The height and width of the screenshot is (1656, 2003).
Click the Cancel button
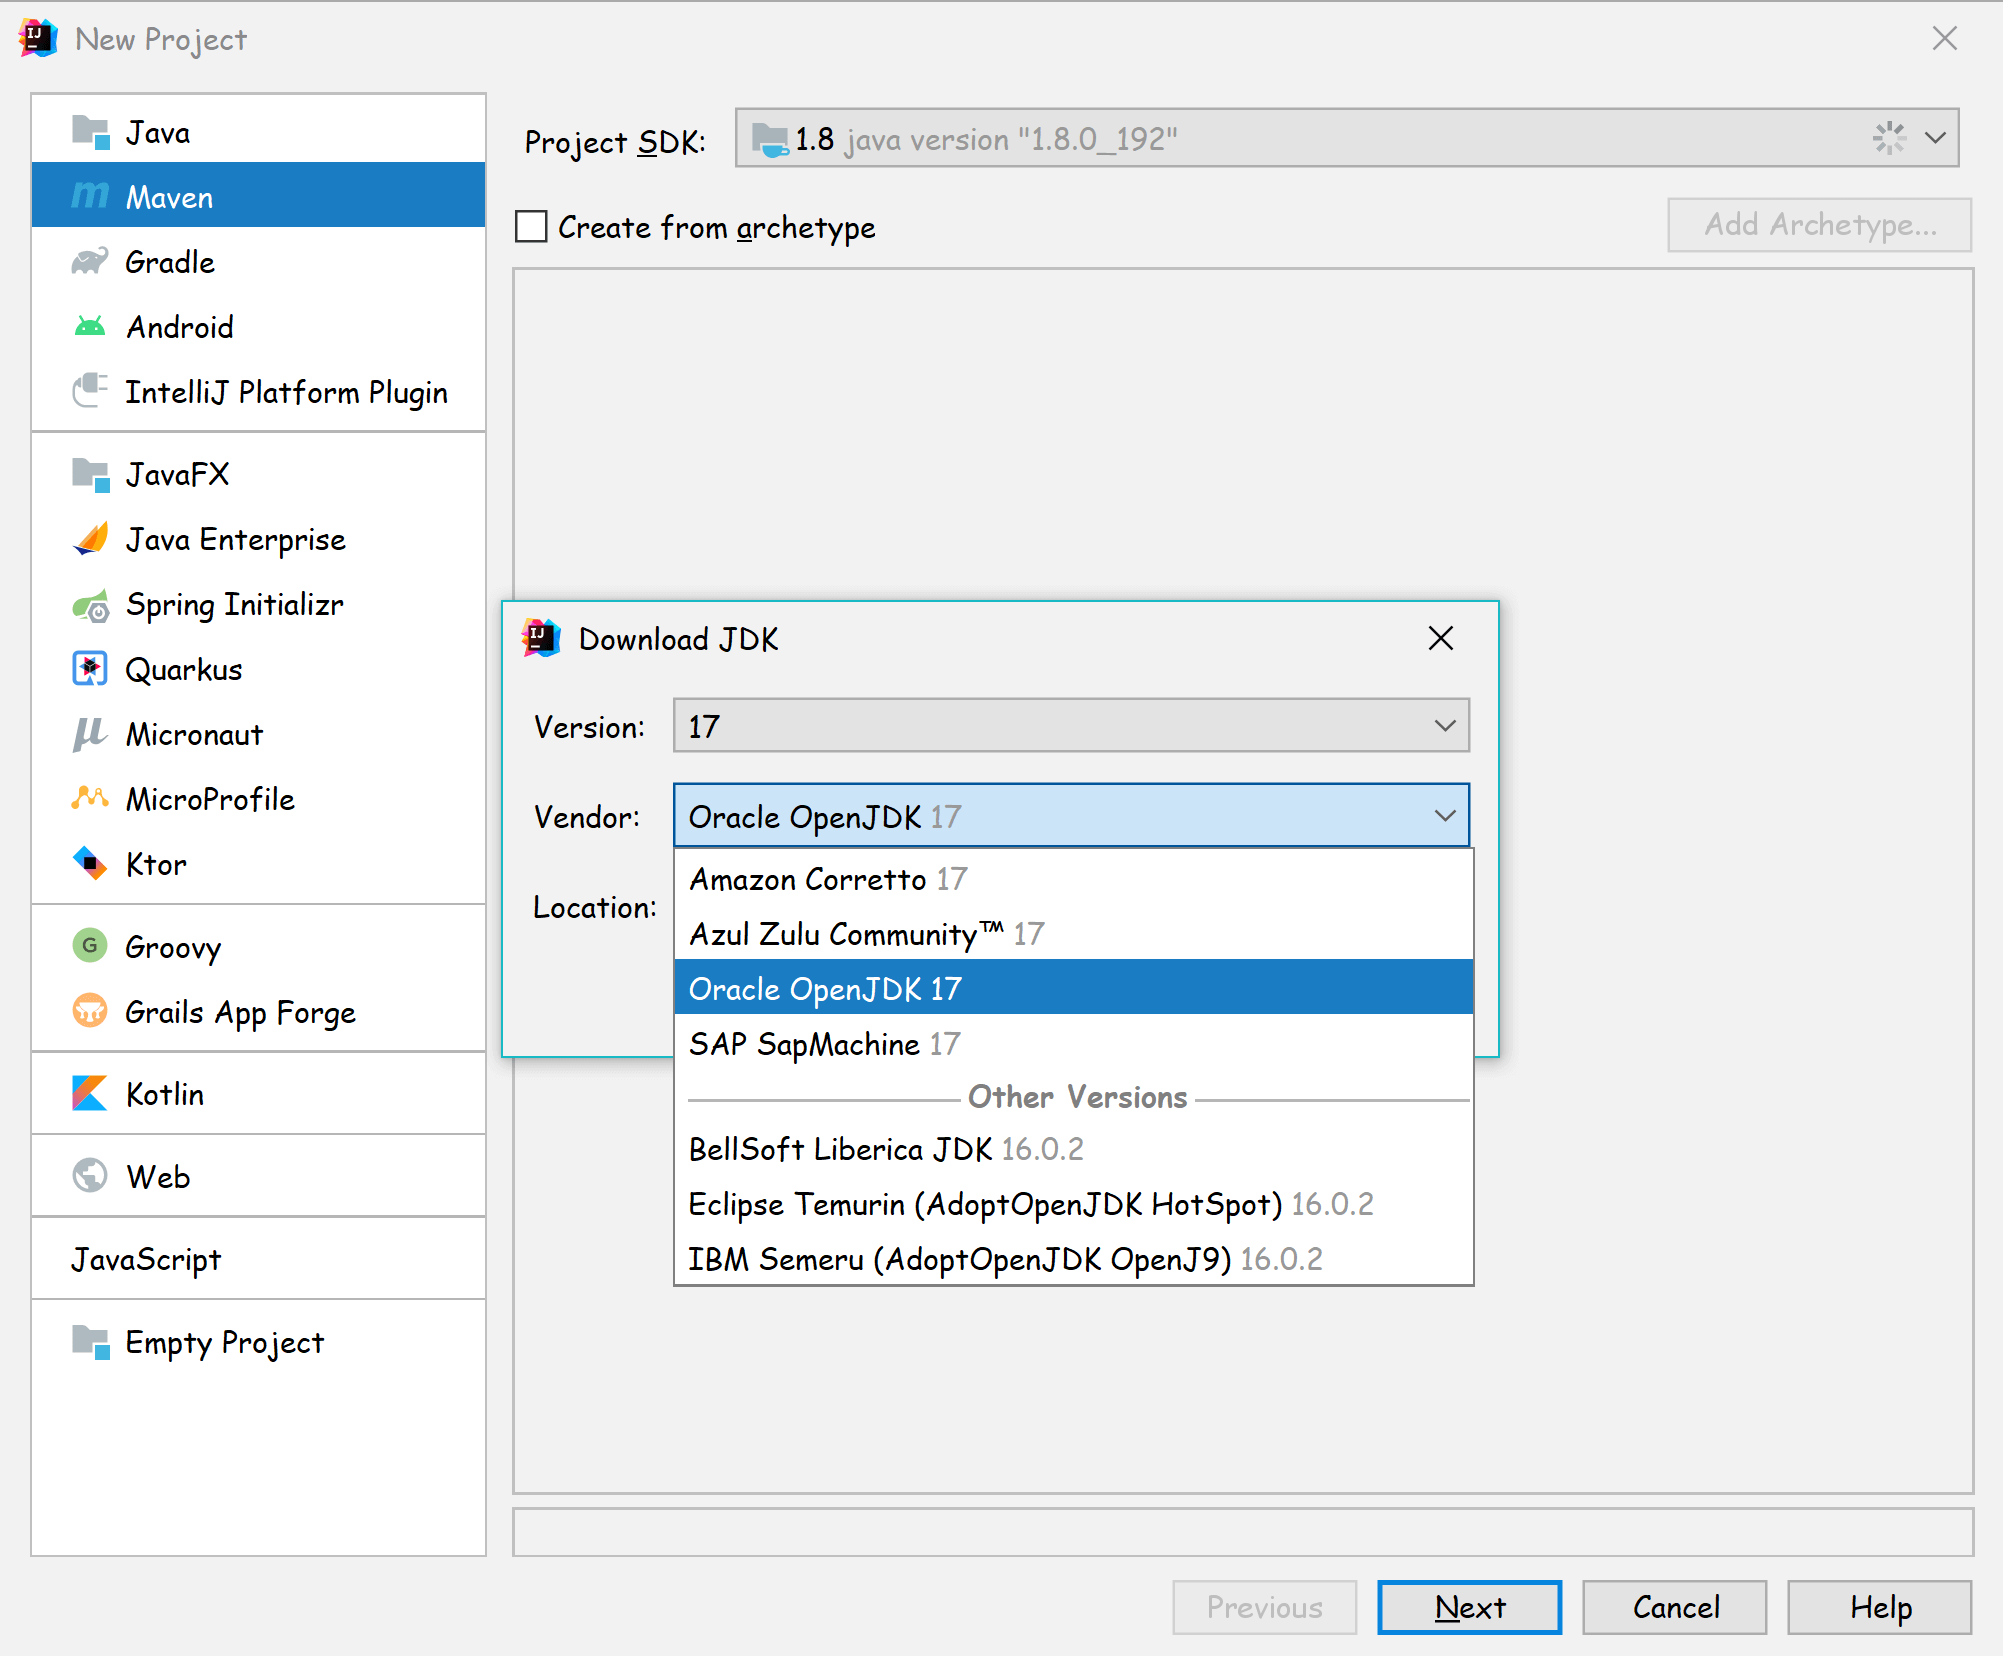tap(1674, 1607)
